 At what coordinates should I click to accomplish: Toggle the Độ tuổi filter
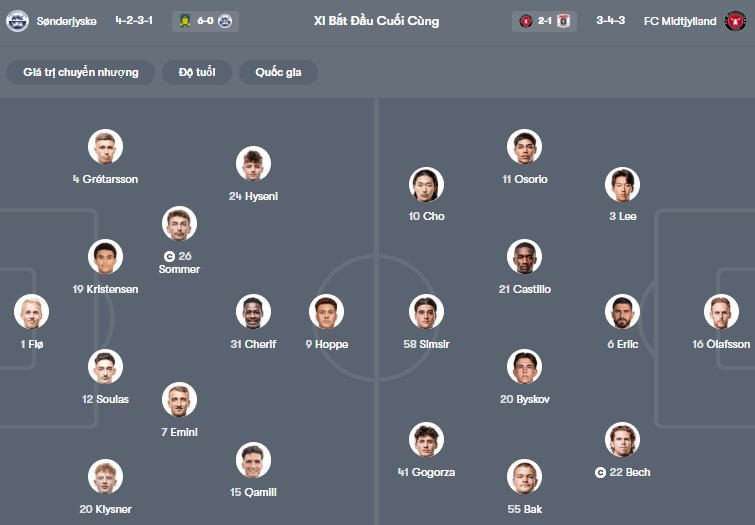tap(199, 72)
